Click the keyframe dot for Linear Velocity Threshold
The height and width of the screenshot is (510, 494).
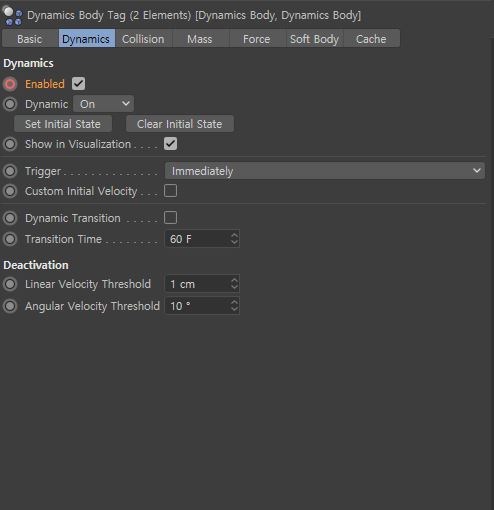[x=10, y=284]
